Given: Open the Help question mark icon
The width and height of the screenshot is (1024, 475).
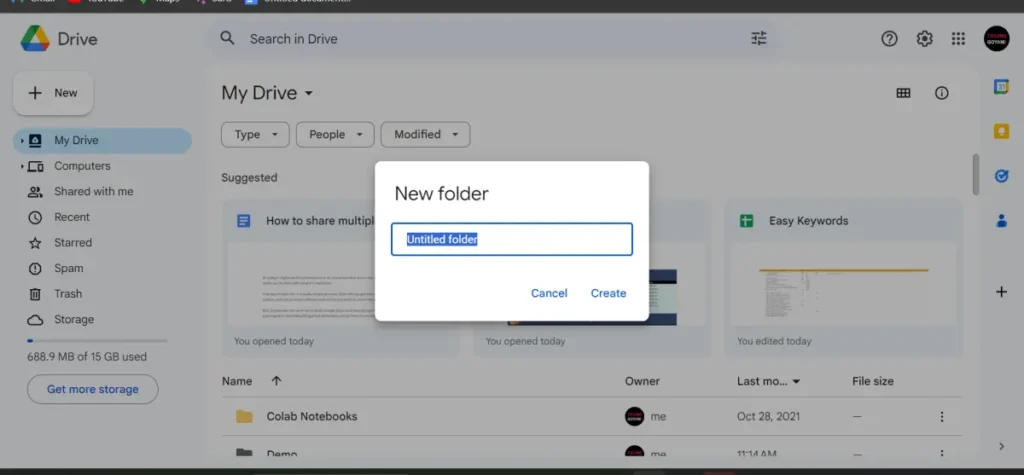Looking at the screenshot, I should (889, 39).
